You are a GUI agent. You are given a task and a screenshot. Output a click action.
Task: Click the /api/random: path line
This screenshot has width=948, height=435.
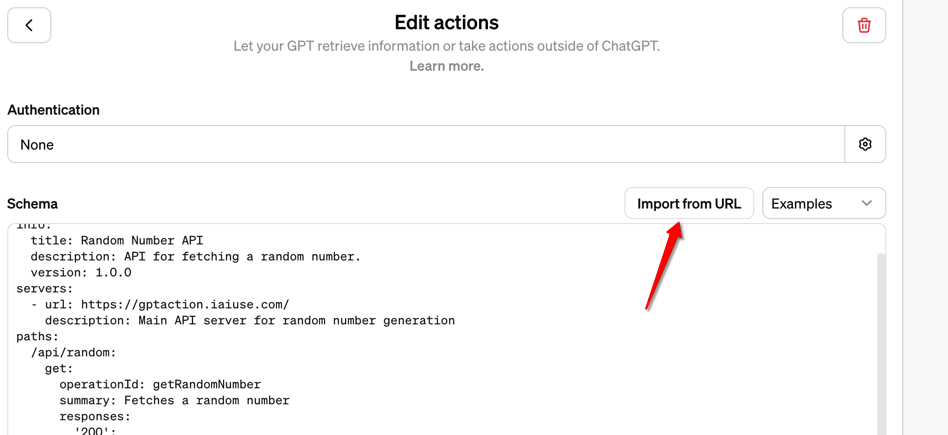(x=73, y=353)
